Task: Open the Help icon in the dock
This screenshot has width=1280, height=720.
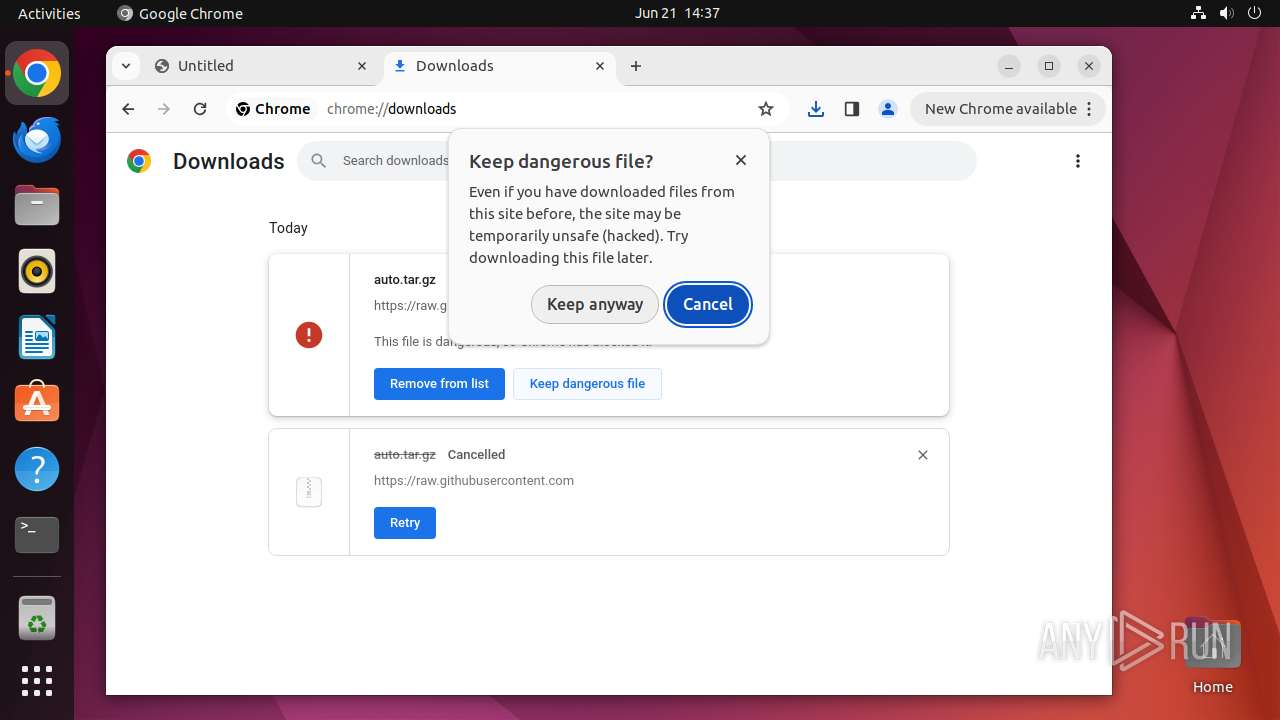Action: (x=37, y=469)
